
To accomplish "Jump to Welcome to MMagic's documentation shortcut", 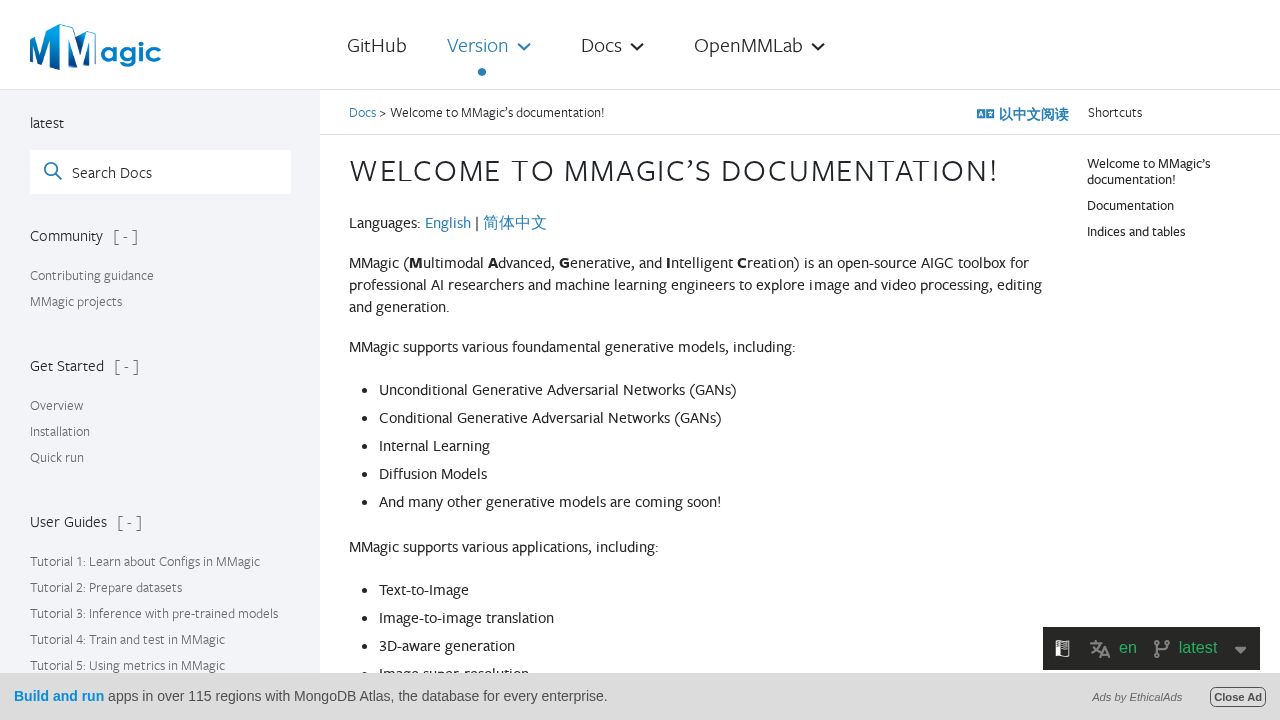I will click(x=1149, y=171).
